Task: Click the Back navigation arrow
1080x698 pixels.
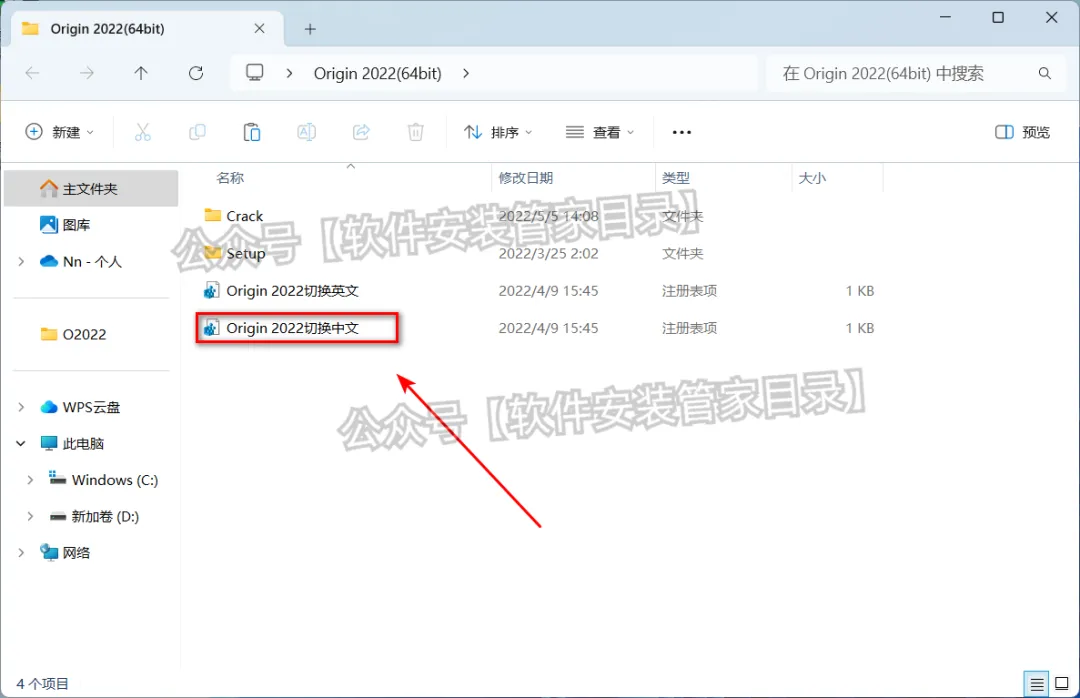Action: point(32,73)
